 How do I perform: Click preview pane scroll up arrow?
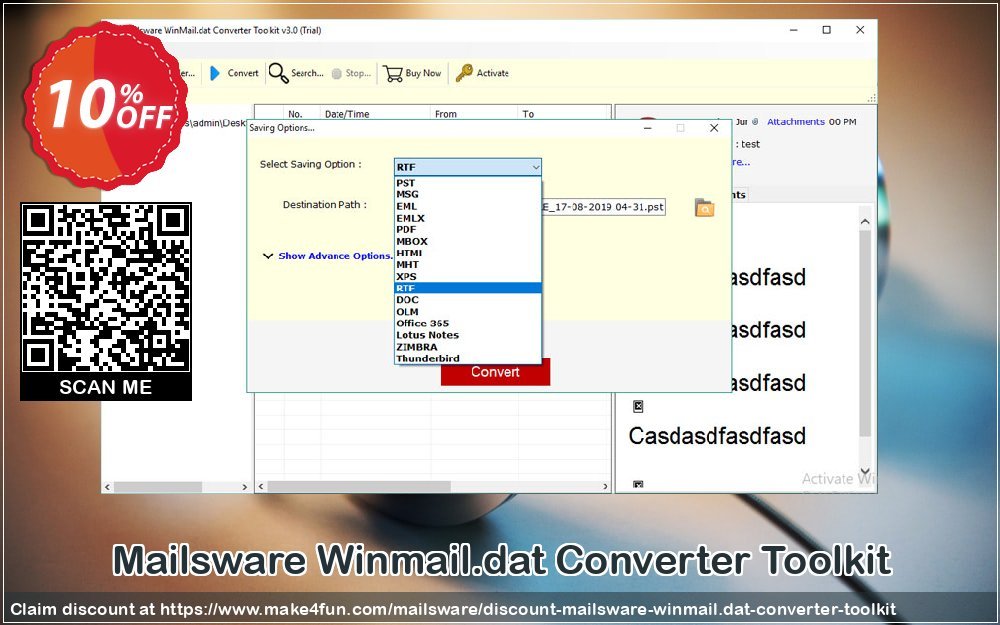tap(865, 221)
